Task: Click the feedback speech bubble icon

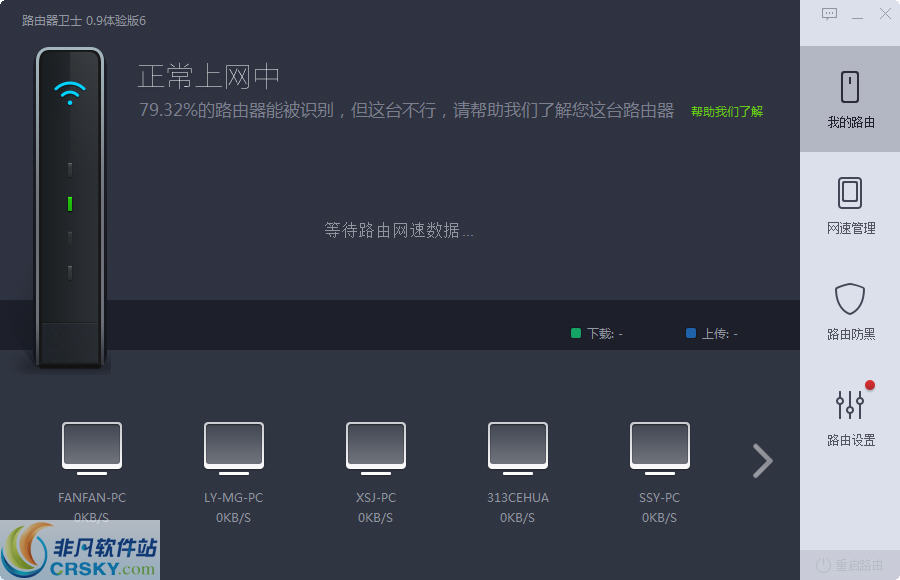Action: [828, 13]
